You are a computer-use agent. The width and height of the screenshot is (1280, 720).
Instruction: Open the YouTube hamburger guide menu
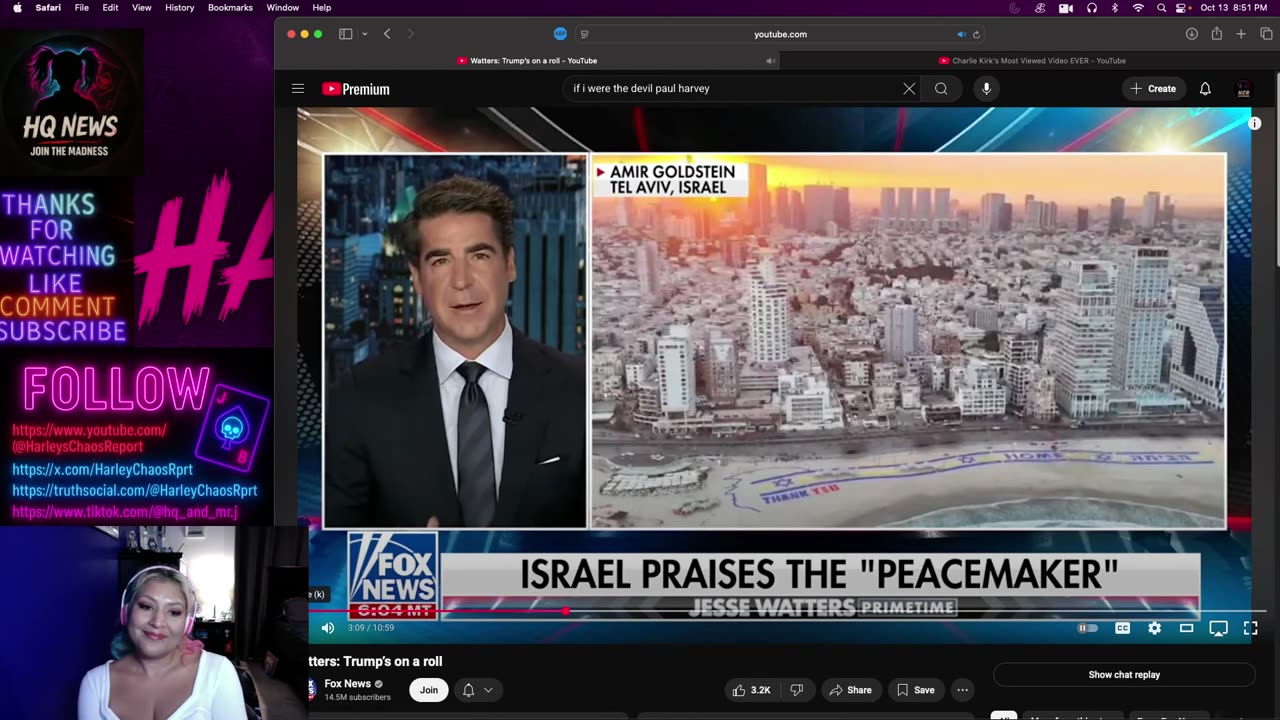298,89
